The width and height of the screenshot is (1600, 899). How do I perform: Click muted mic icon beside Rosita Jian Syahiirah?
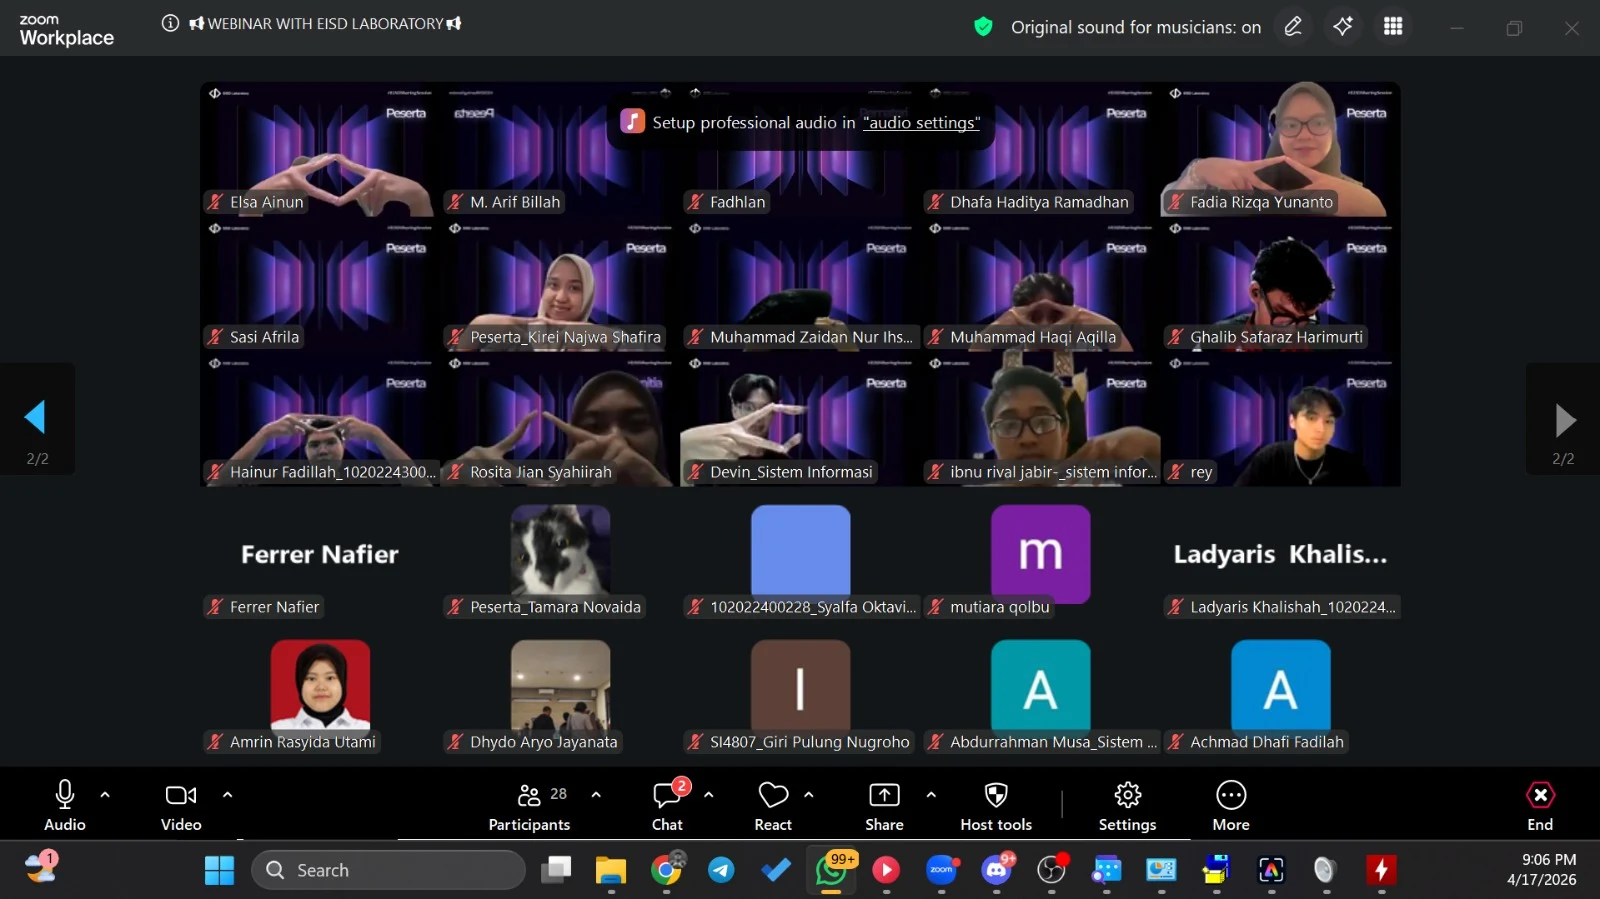tap(456, 472)
